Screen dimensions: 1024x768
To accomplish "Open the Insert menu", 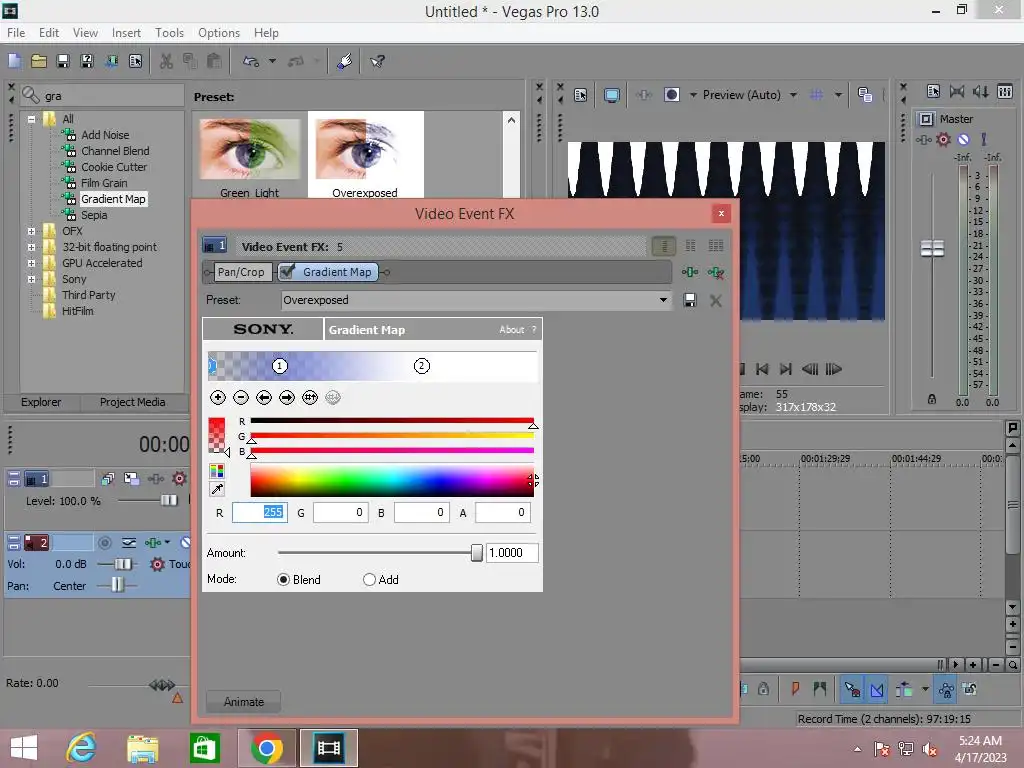I will pyautogui.click(x=126, y=33).
